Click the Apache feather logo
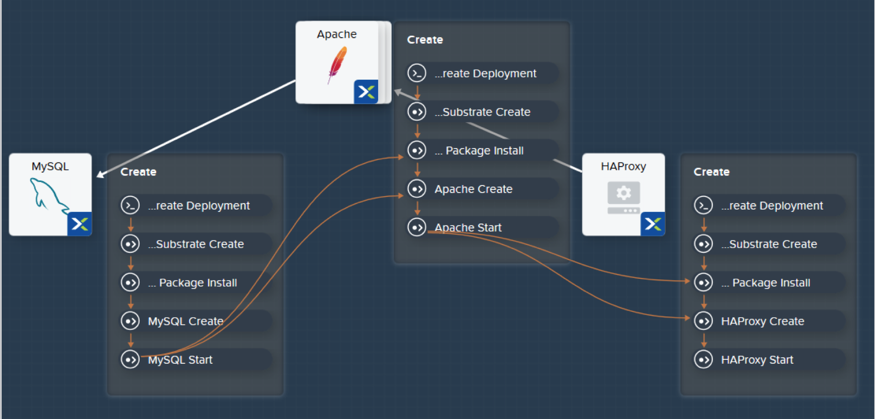This screenshot has height=419, width=875. [337, 65]
